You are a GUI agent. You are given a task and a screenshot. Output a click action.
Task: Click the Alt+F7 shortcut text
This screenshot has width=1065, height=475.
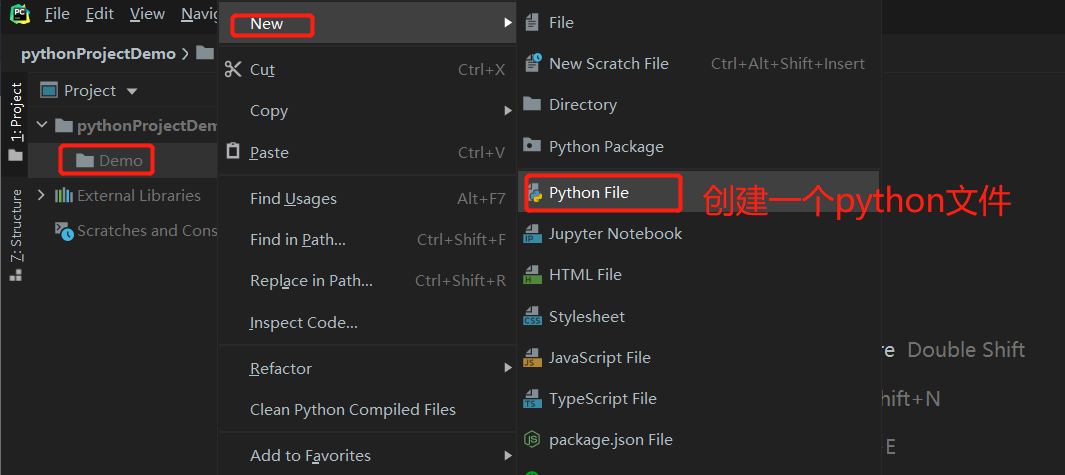[482, 198]
